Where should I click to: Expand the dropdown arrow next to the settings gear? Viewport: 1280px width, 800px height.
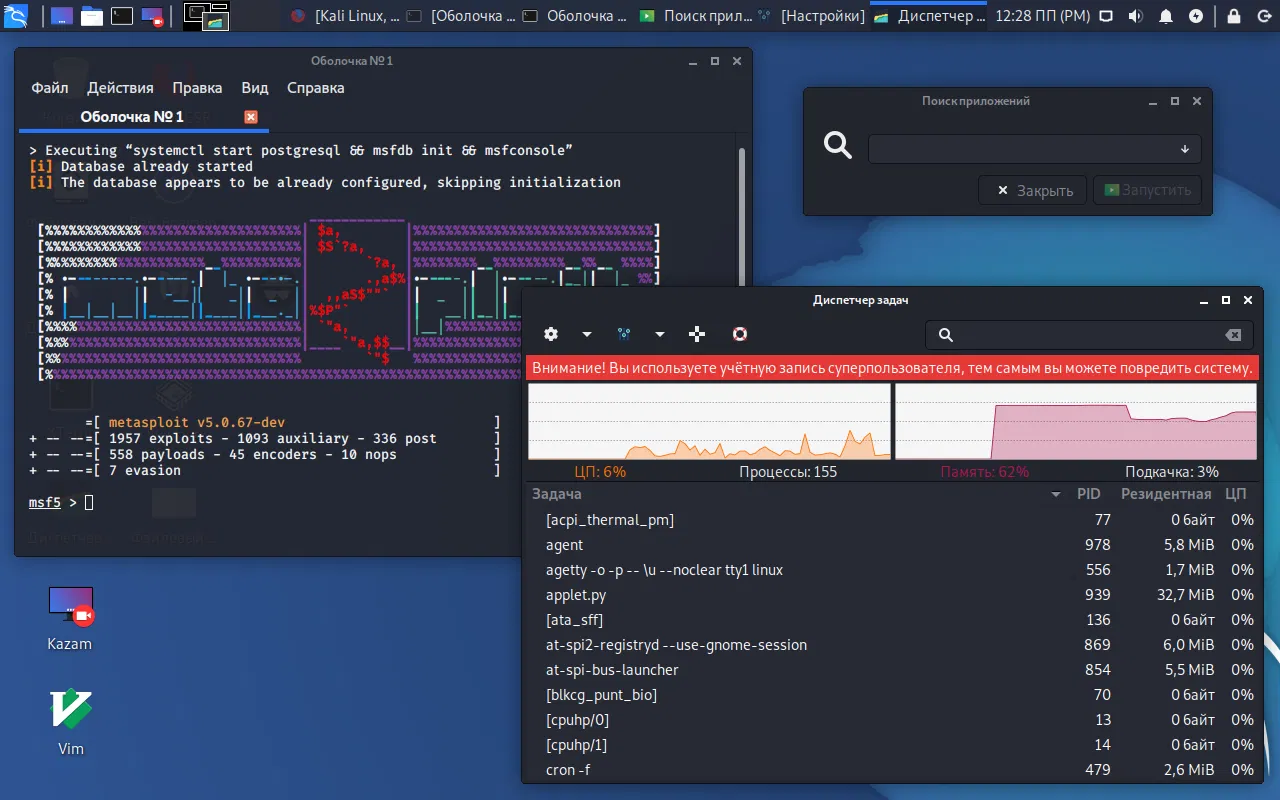(x=587, y=334)
